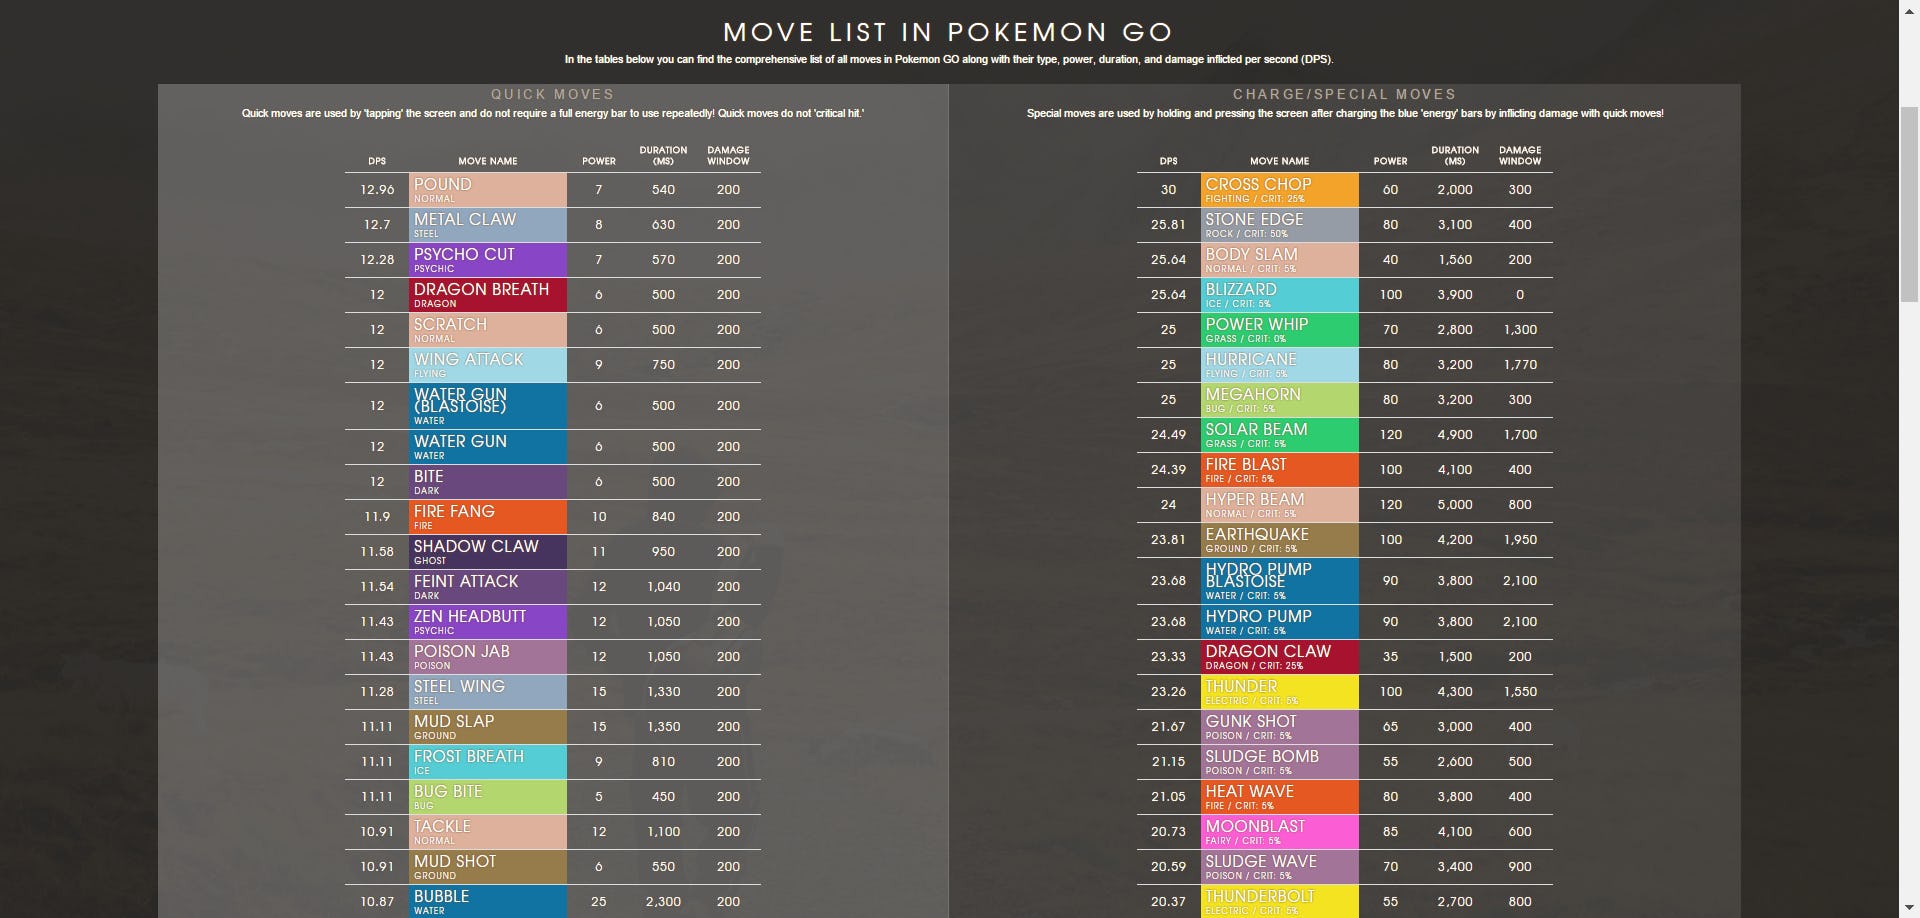The image size is (1920, 918).
Task: Click the MOONBLAST fairy move cell
Action: coord(1280,831)
